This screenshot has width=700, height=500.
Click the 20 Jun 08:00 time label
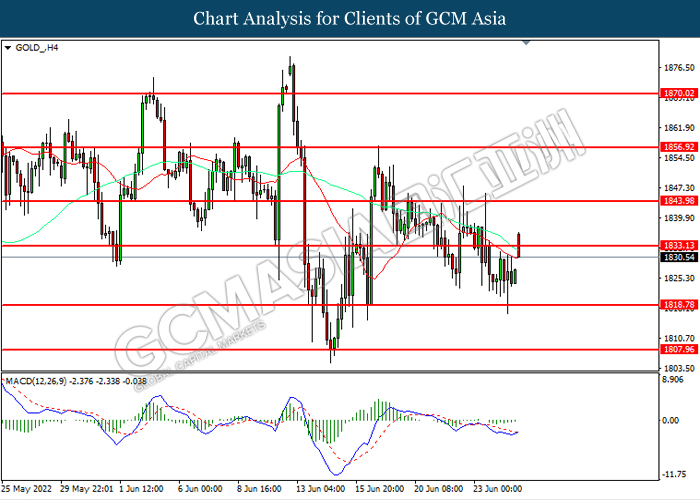[x=438, y=489]
